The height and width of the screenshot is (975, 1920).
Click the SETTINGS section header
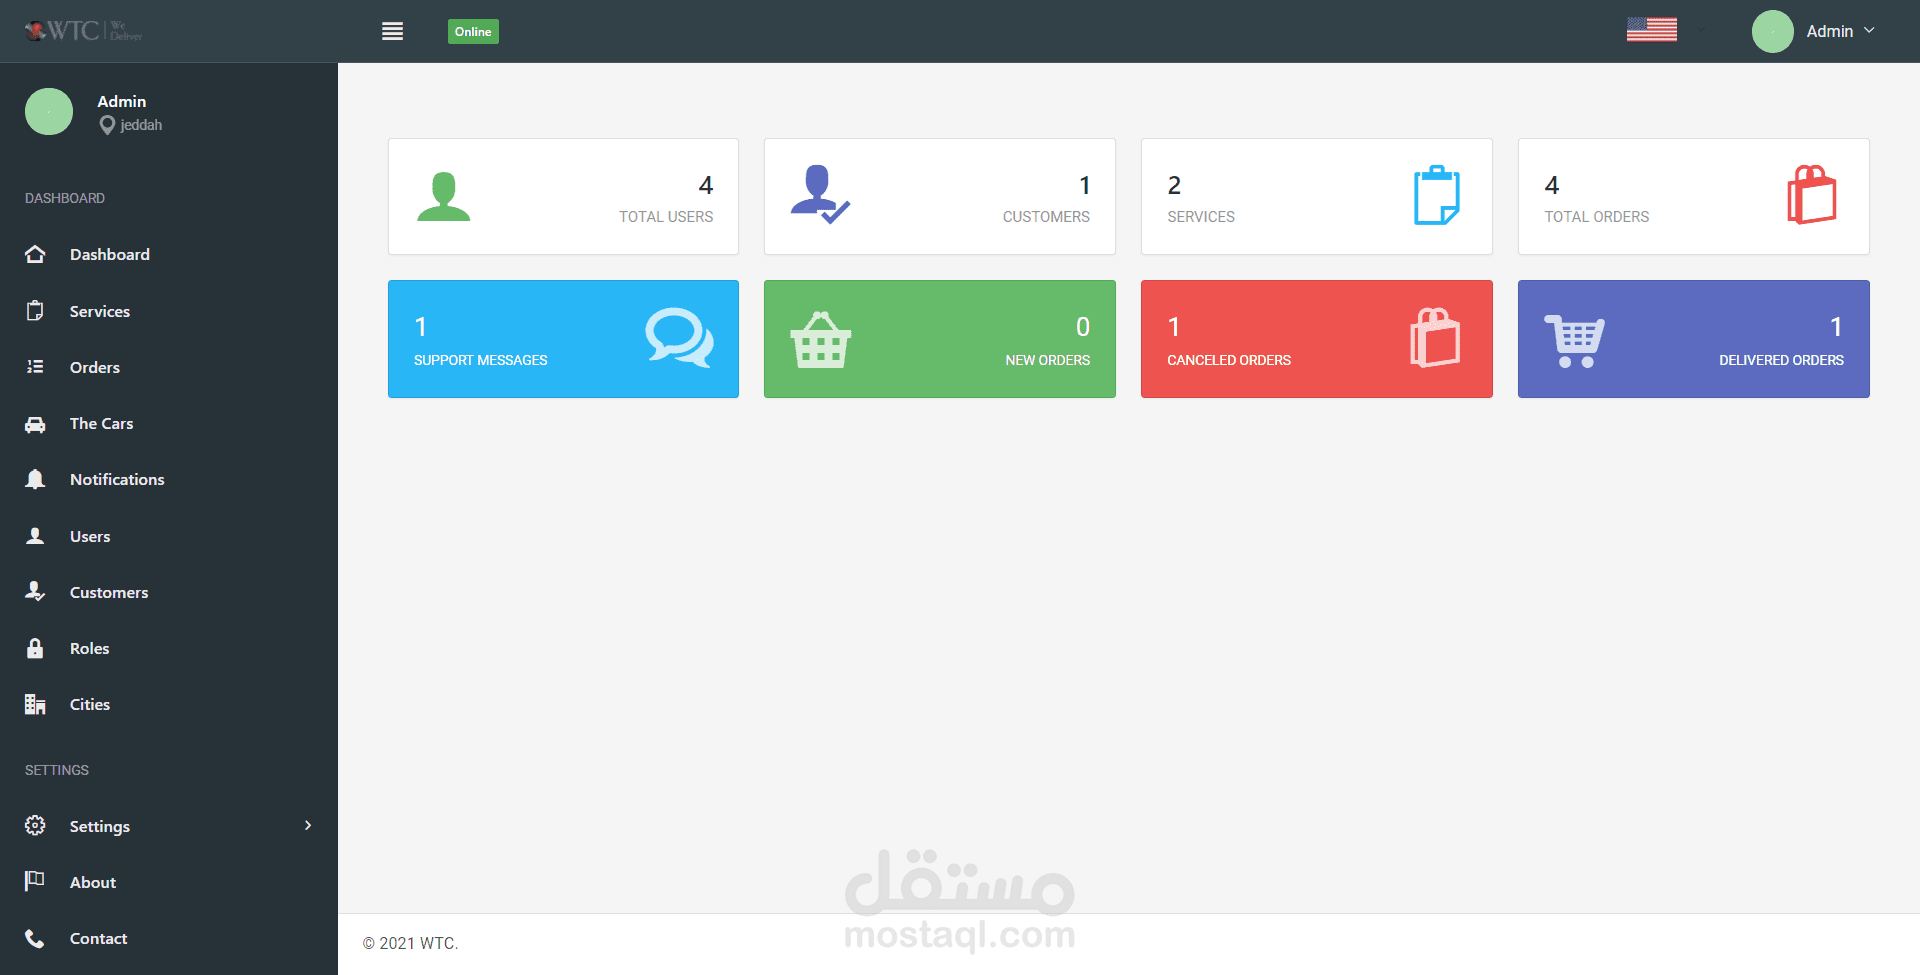coord(57,770)
